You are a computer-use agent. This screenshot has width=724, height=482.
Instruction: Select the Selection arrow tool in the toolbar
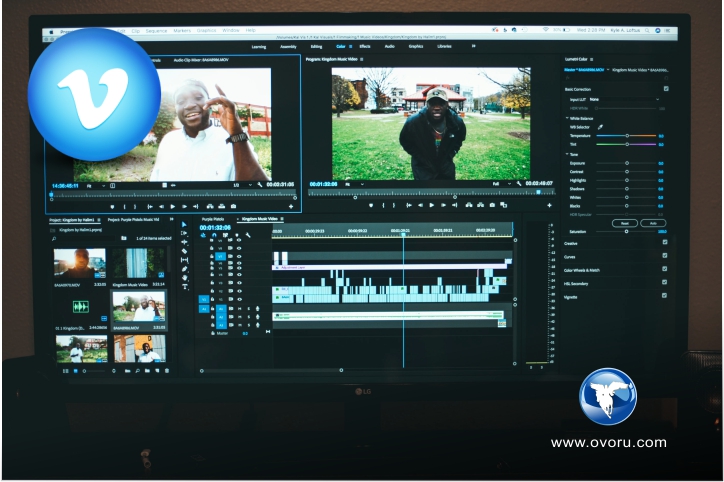[184, 225]
